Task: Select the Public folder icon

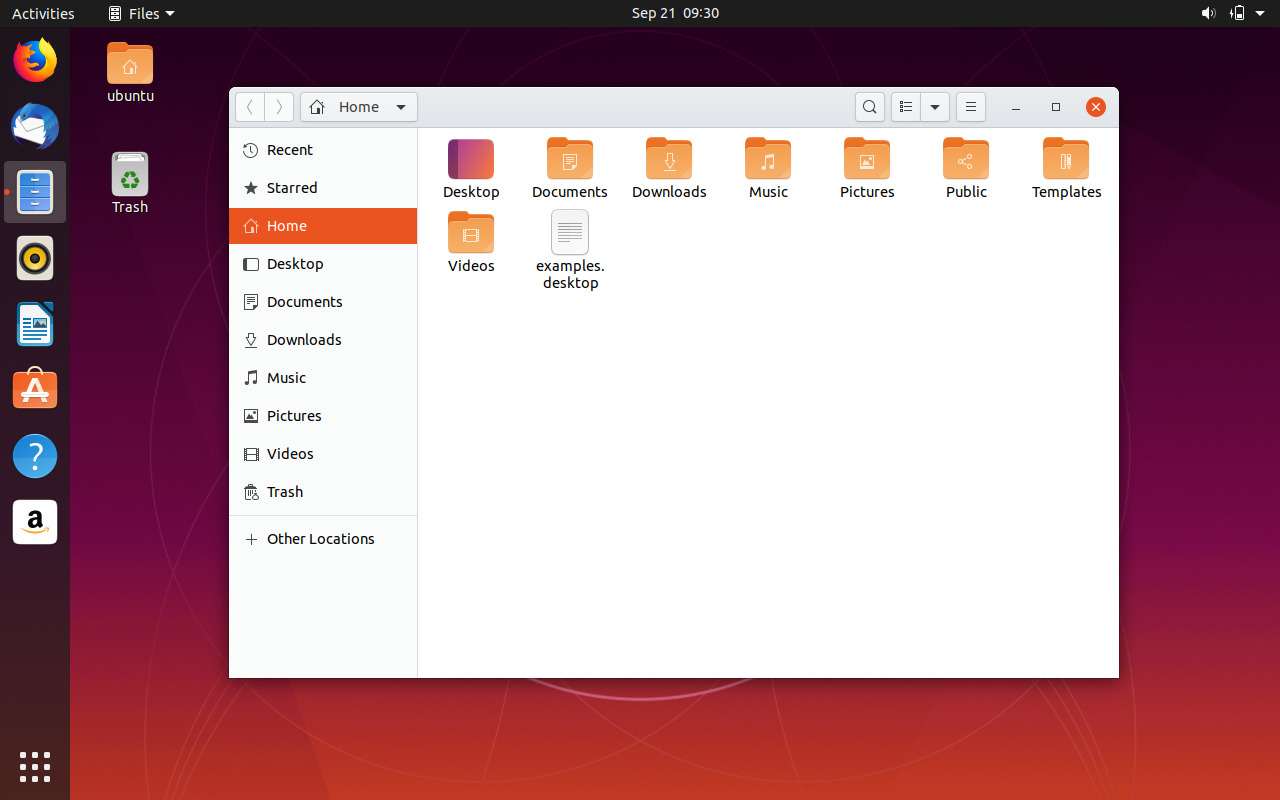Action: click(966, 159)
